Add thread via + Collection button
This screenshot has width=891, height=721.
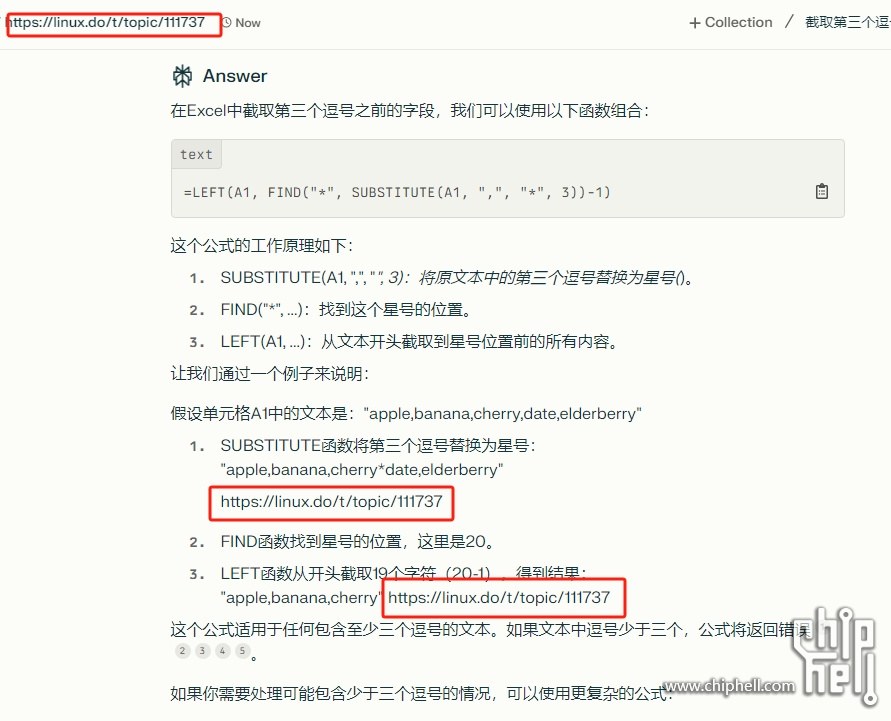pyautogui.click(x=731, y=23)
